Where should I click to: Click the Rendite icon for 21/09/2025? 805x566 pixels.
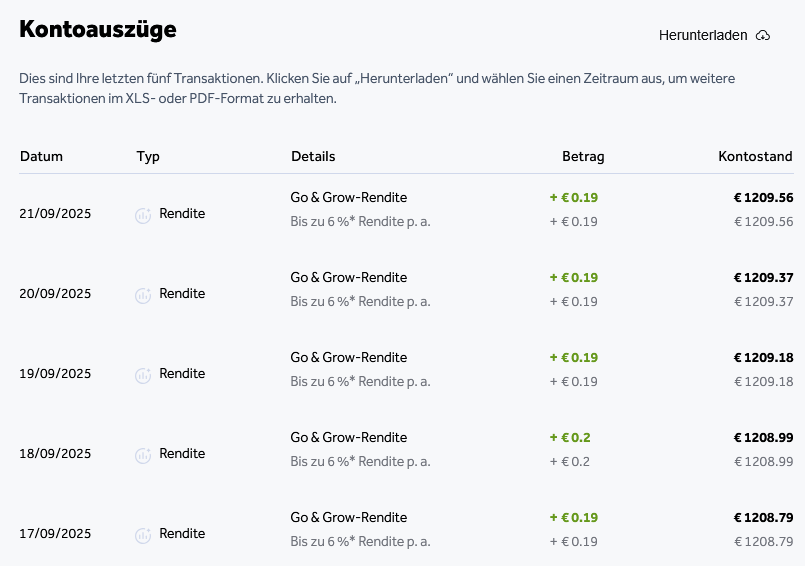(143, 215)
